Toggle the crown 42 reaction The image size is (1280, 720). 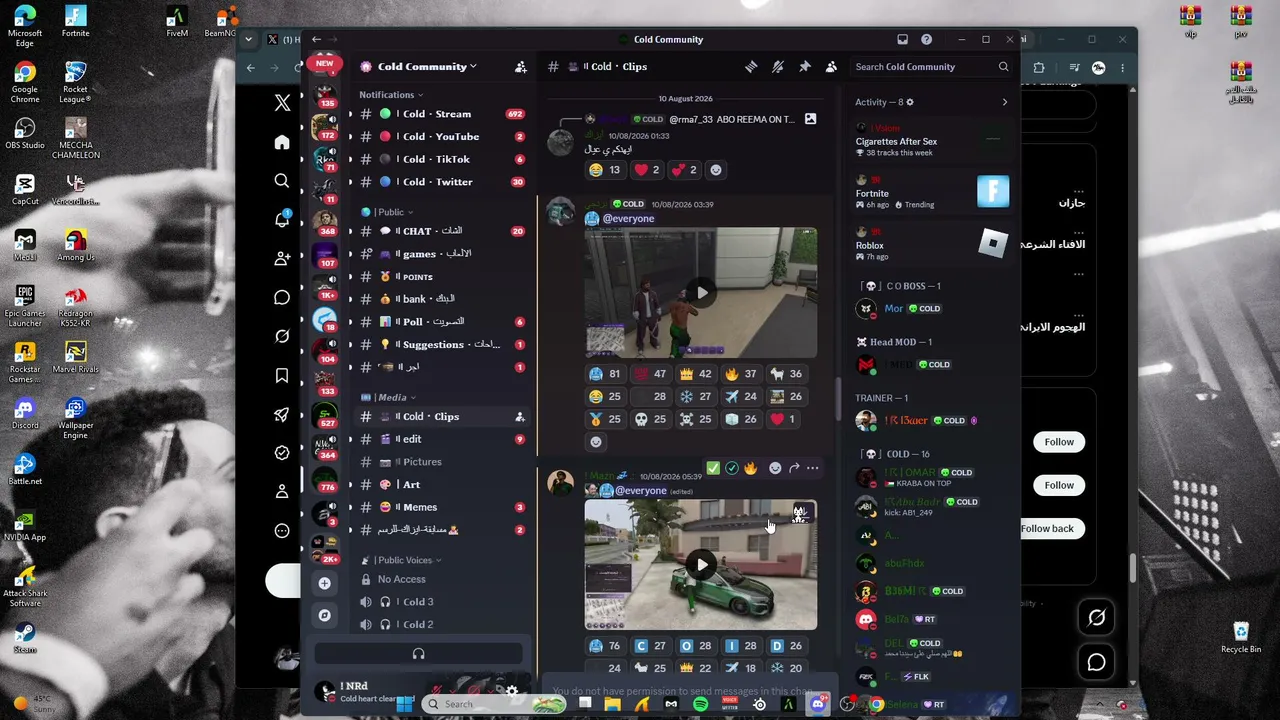(x=696, y=374)
